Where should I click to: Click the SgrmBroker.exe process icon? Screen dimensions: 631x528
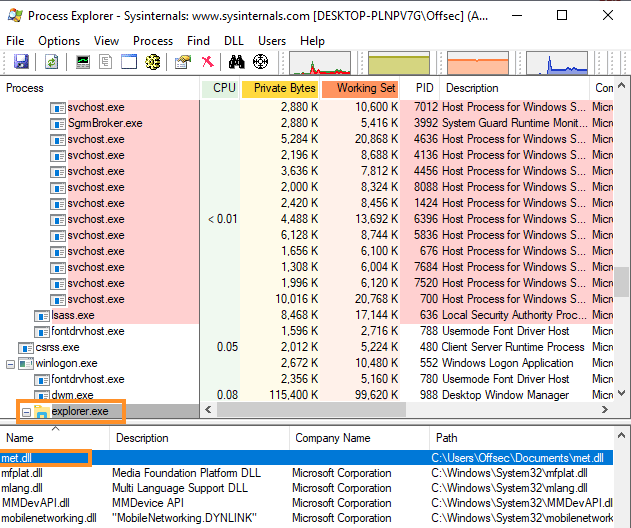coord(58,124)
